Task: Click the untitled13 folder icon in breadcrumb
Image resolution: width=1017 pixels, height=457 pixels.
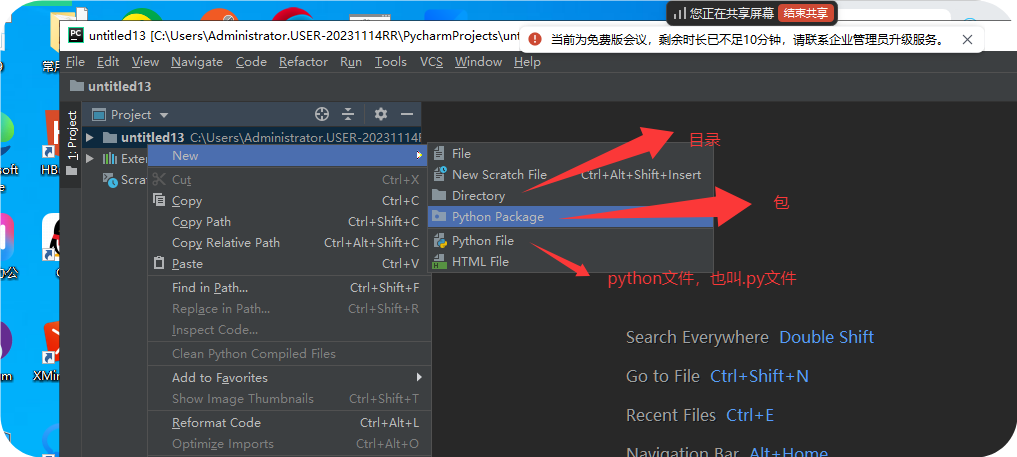Action: pos(77,86)
